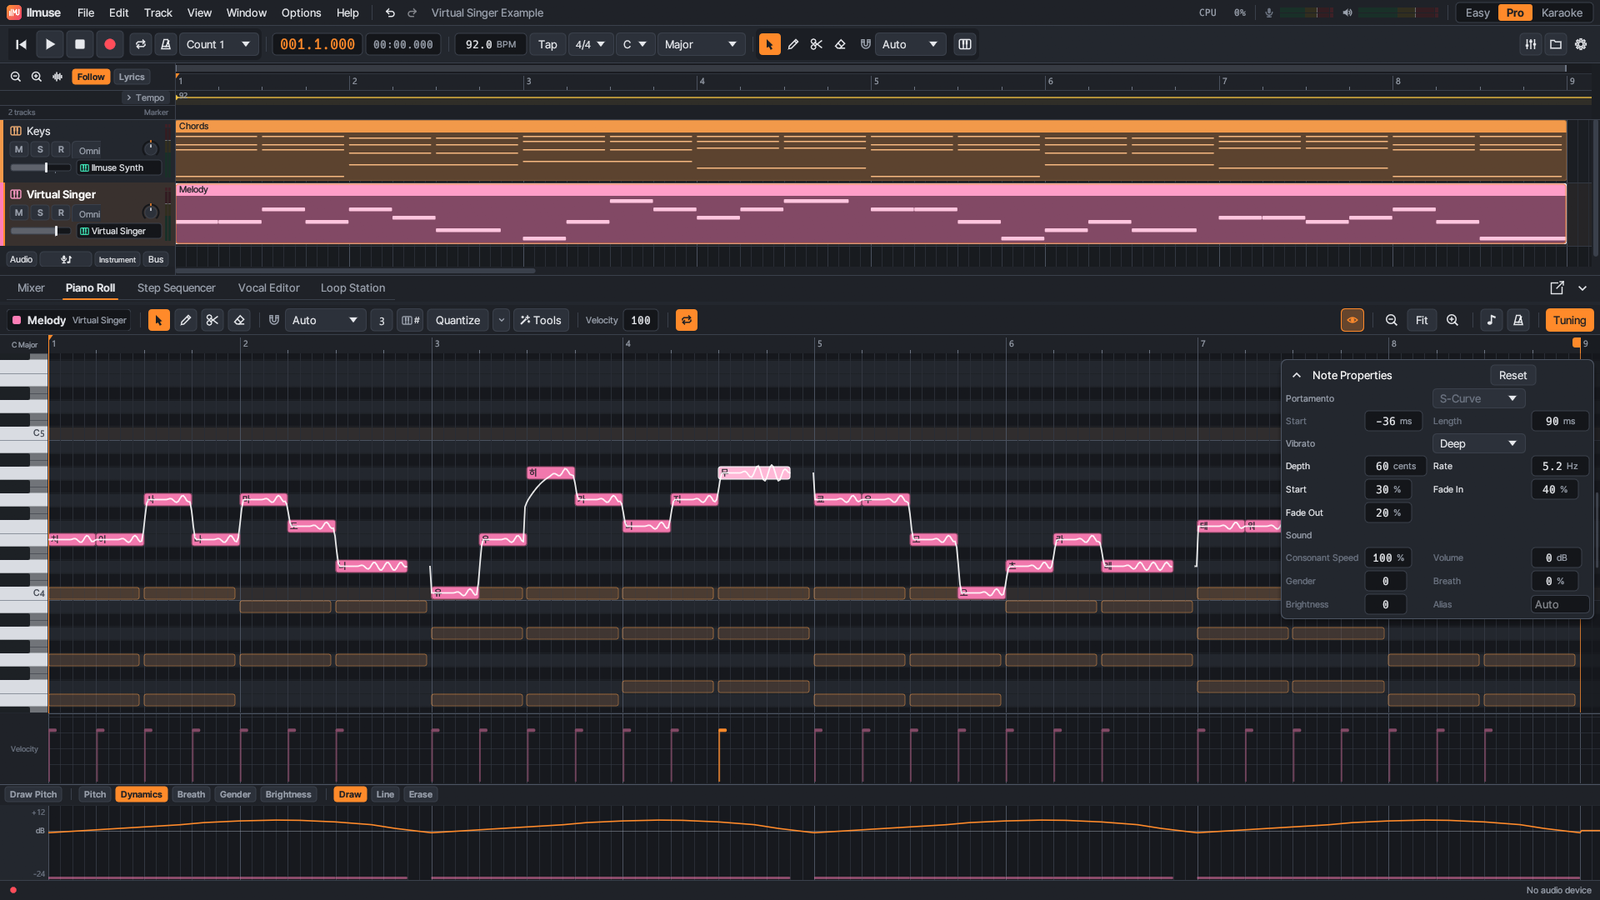Switch to the Mixer tab
The width and height of the screenshot is (1600, 900).
click(x=31, y=288)
